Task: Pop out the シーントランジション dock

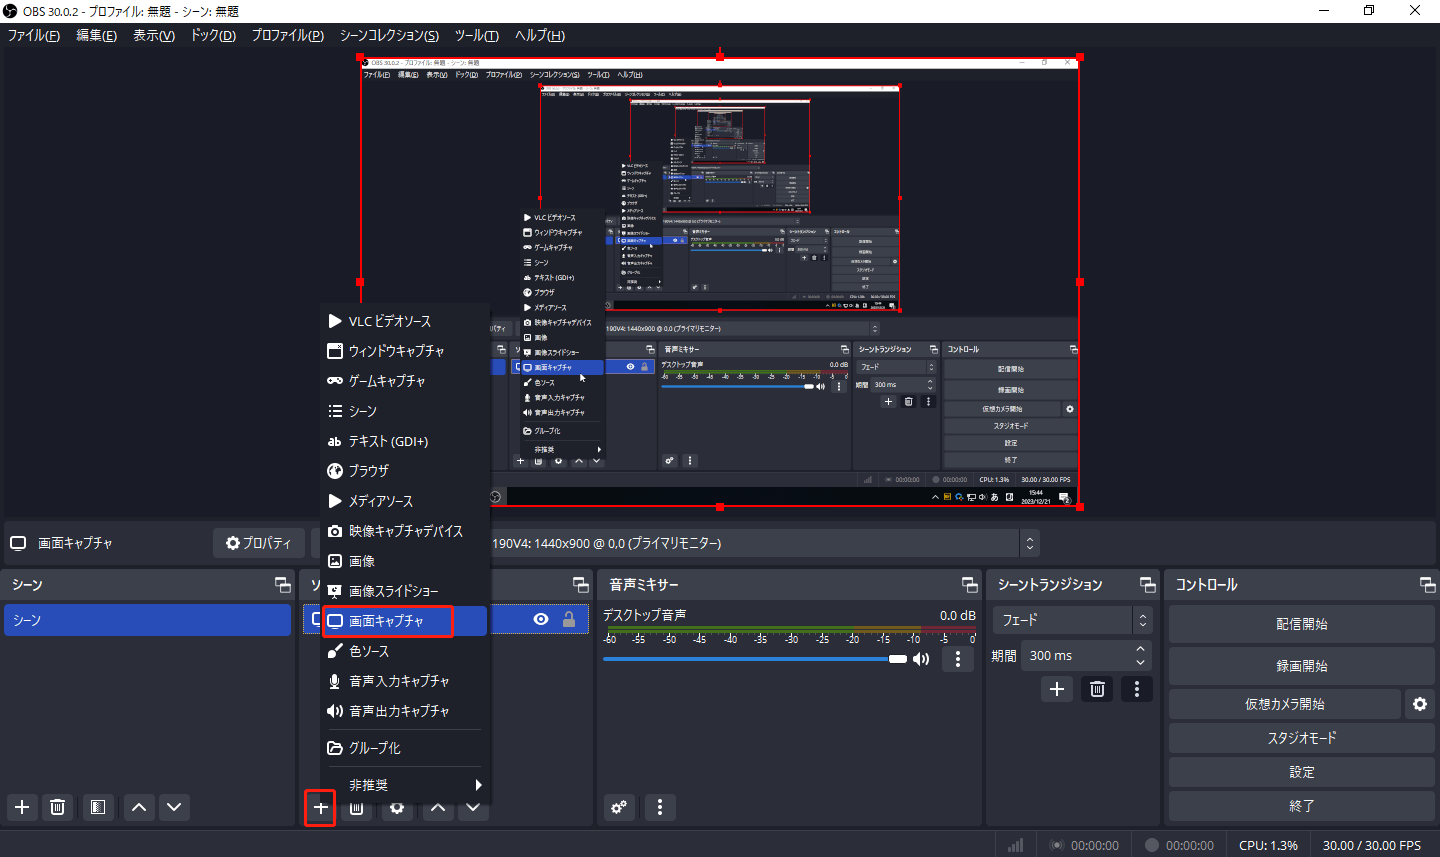Action: pos(1147,585)
